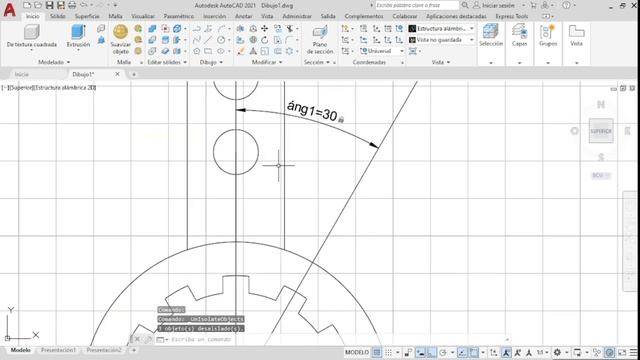Screen dimensions: 640x360
Task: Go to the Inicio start file tab
Action: (22, 74)
